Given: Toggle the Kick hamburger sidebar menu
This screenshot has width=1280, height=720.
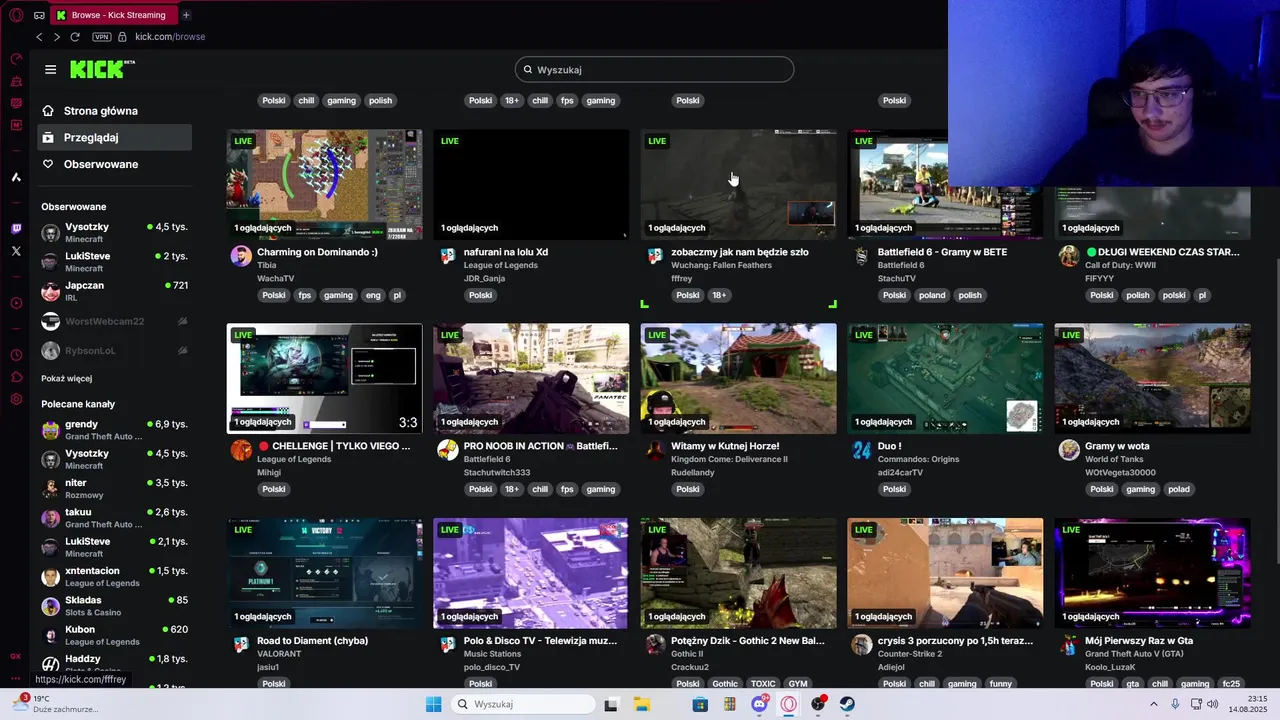Looking at the screenshot, I should click(50, 69).
